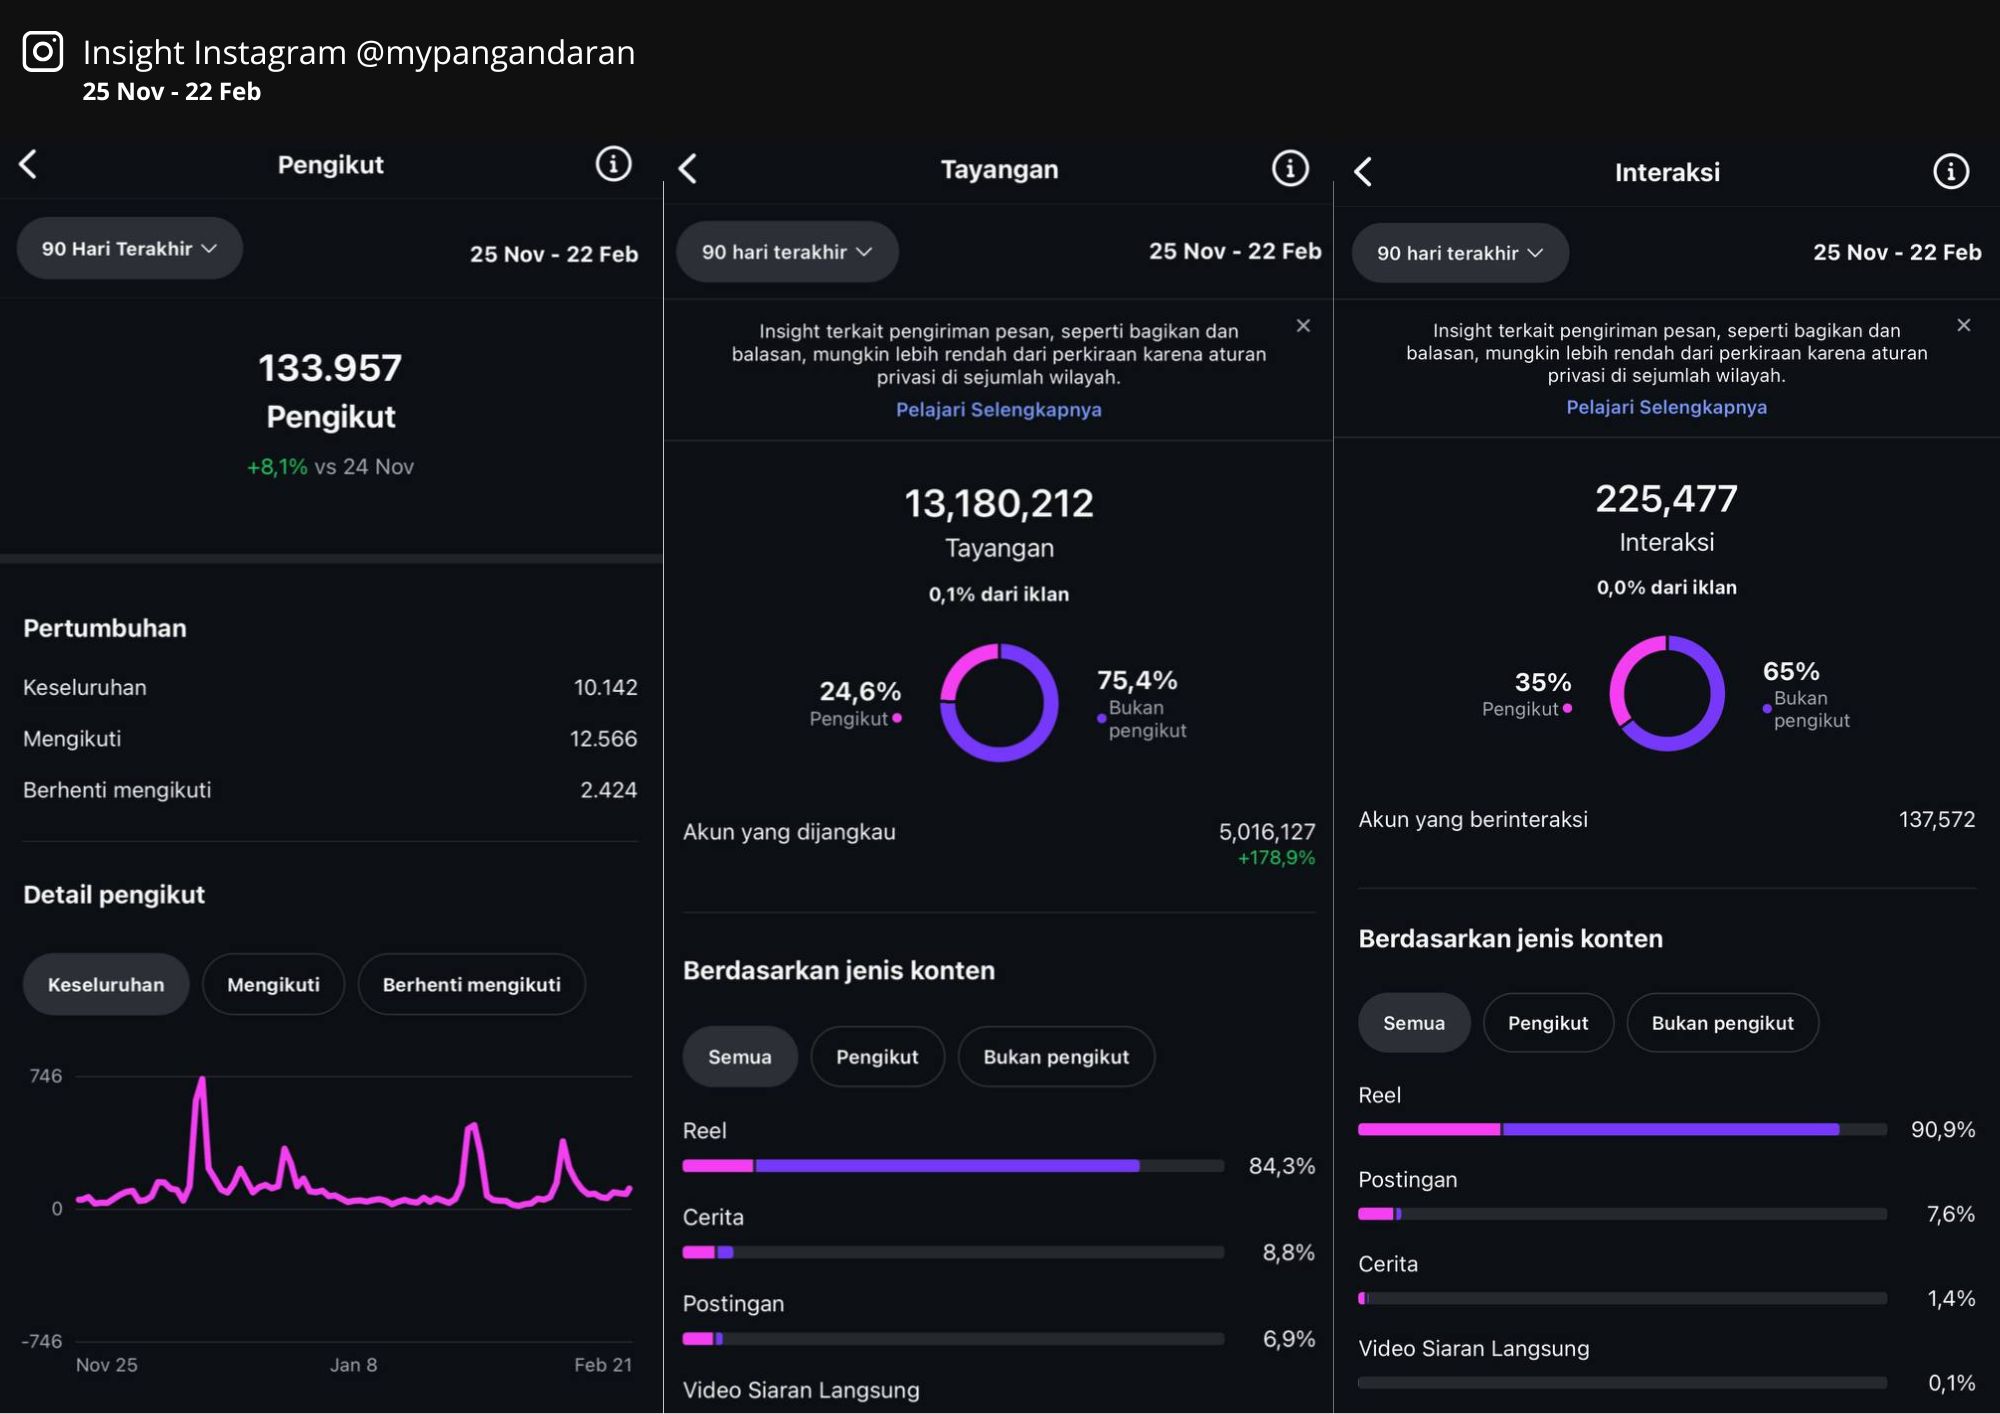Screen dimensions: 2000x1414
Task: Click '+8,1%' growth value
Action: 277,467
